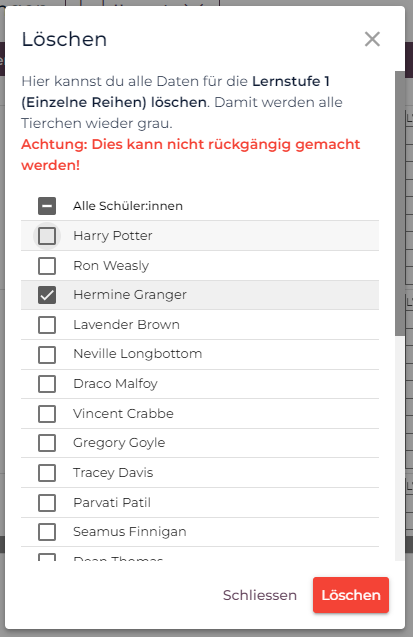Click the Schliessen button
Viewport: 413px width, 637px height.
pos(260,595)
